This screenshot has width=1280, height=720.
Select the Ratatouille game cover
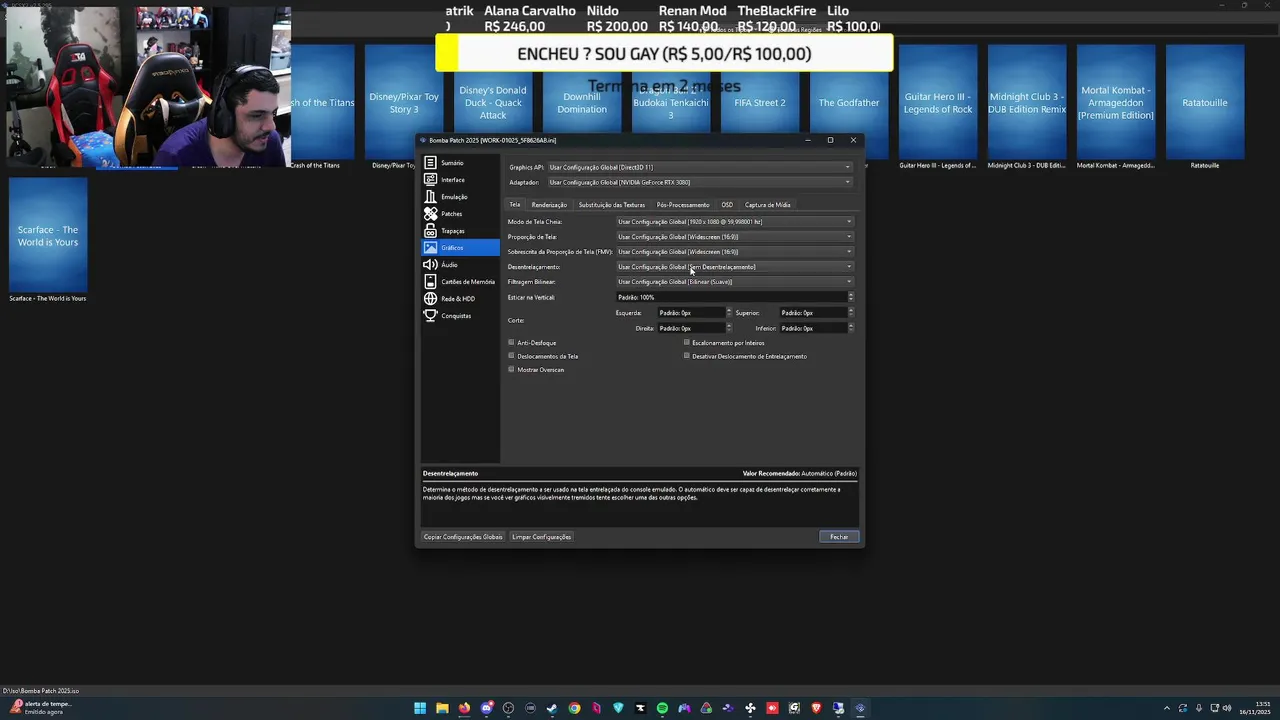coord(1205,102)
